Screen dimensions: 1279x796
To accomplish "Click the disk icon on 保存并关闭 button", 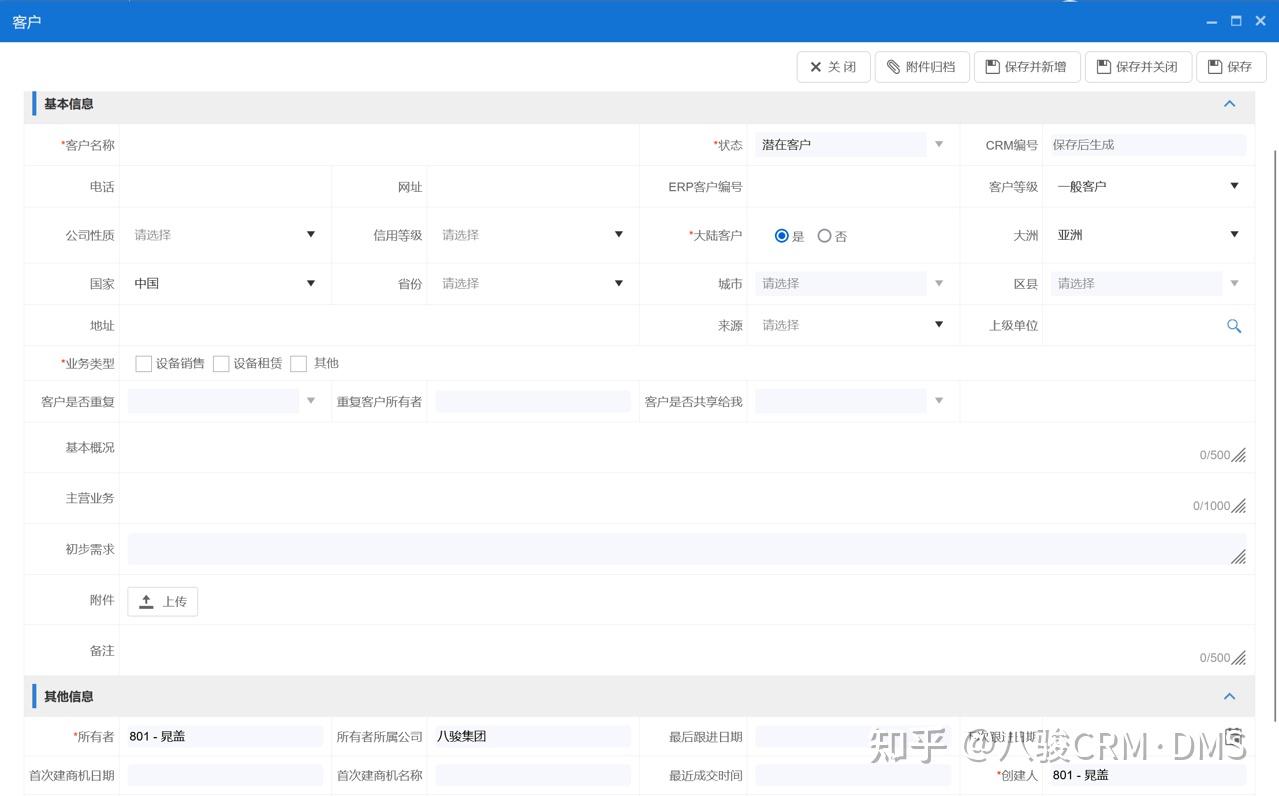I will (1101, 67).
